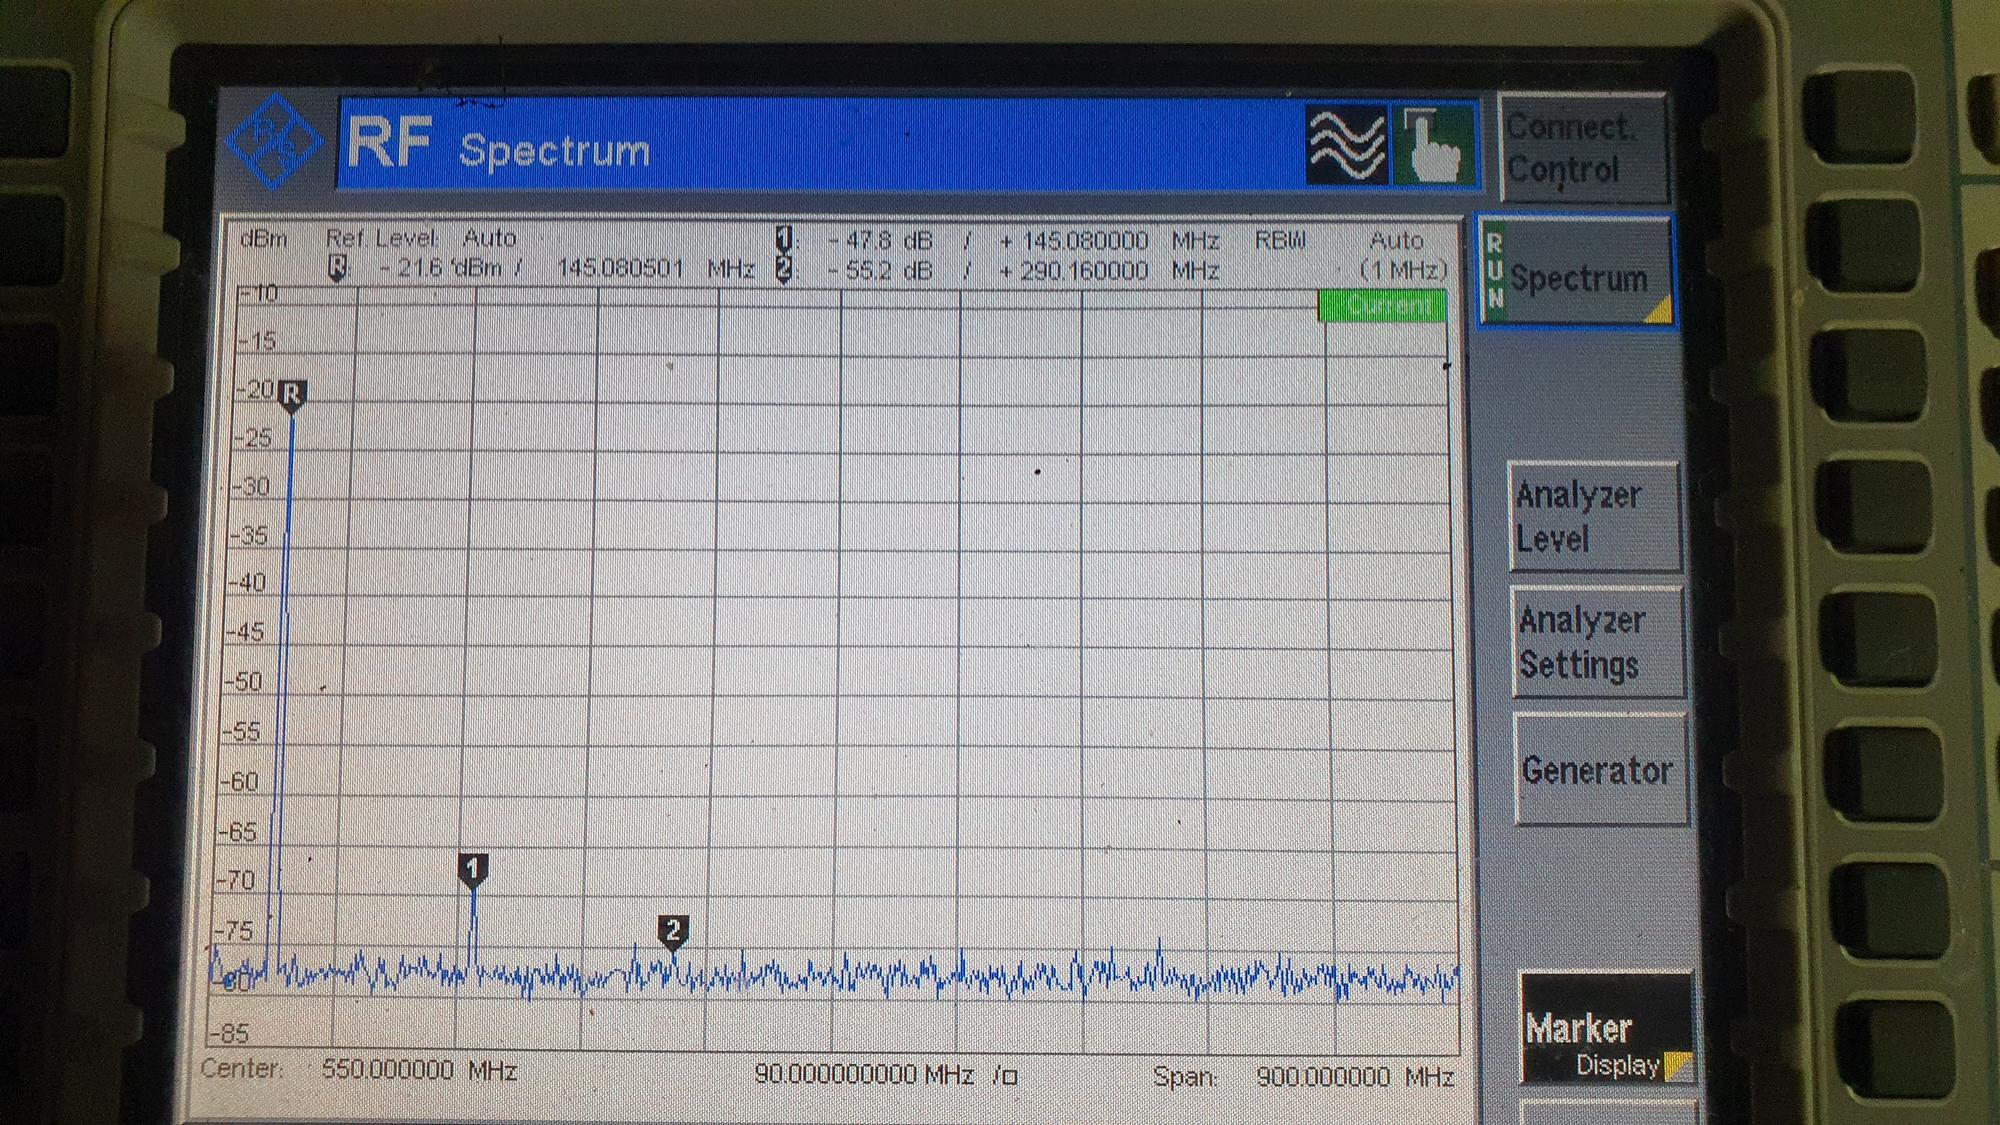Click the marker 2 offset +290.160000 MHz
The width and height of the screenshot is (2000, 1125).
(1110, 271)
